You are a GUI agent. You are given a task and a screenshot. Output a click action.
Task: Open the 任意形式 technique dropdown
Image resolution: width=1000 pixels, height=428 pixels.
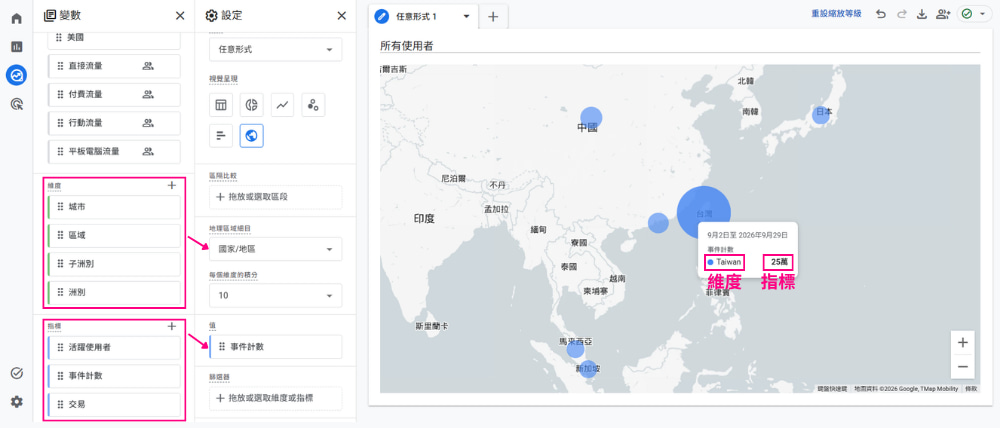(276, 49)
